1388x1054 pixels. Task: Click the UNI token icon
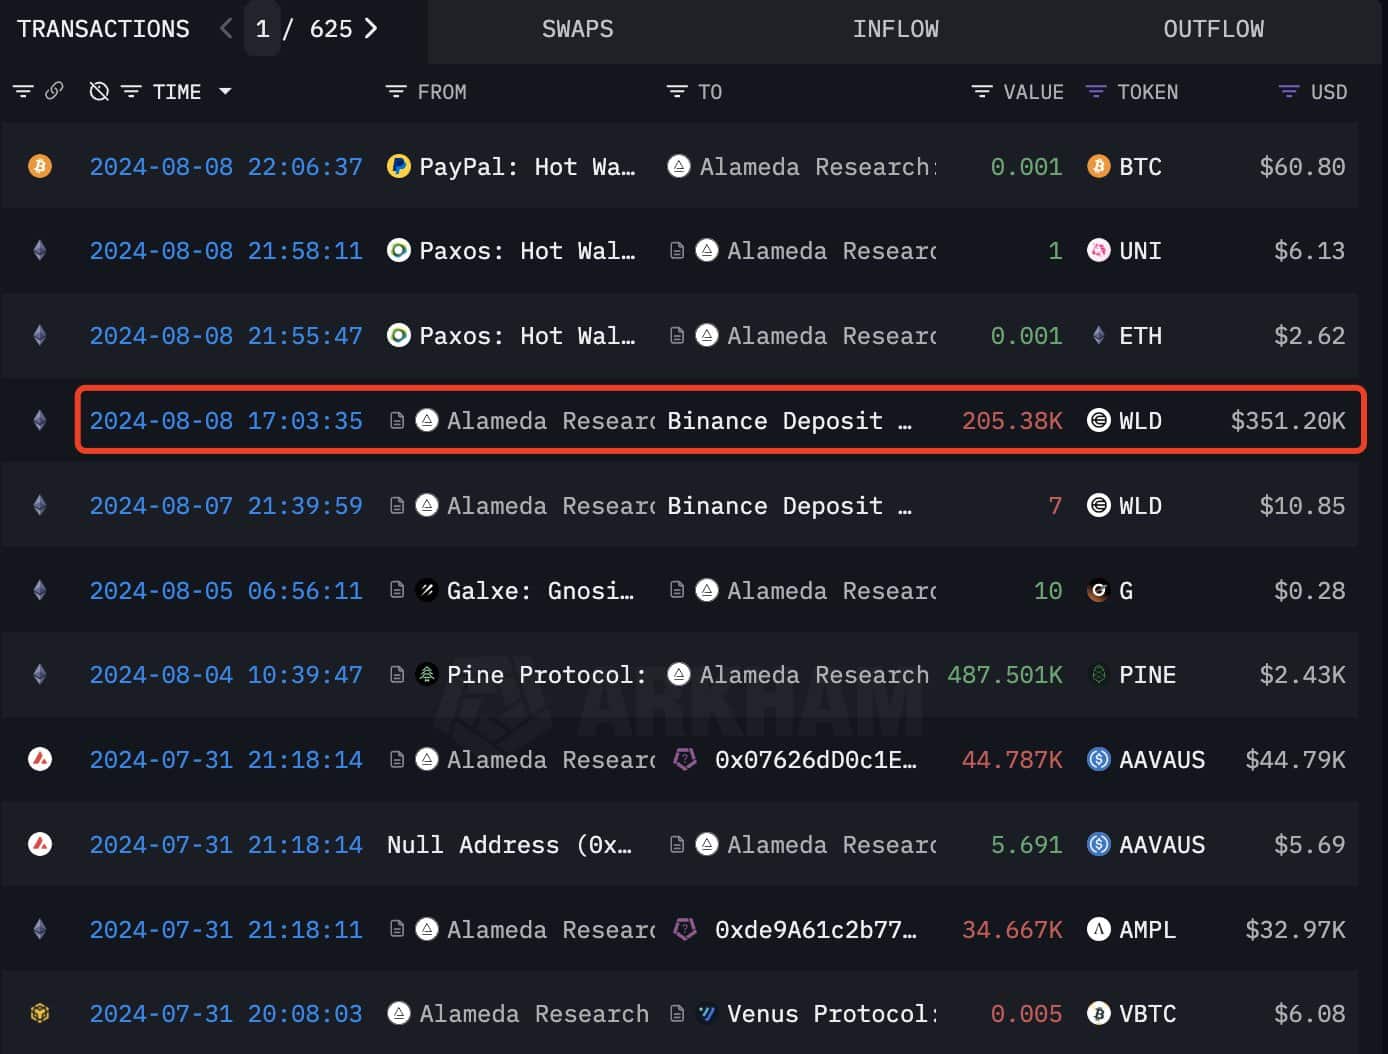[x=1098, y=250]
